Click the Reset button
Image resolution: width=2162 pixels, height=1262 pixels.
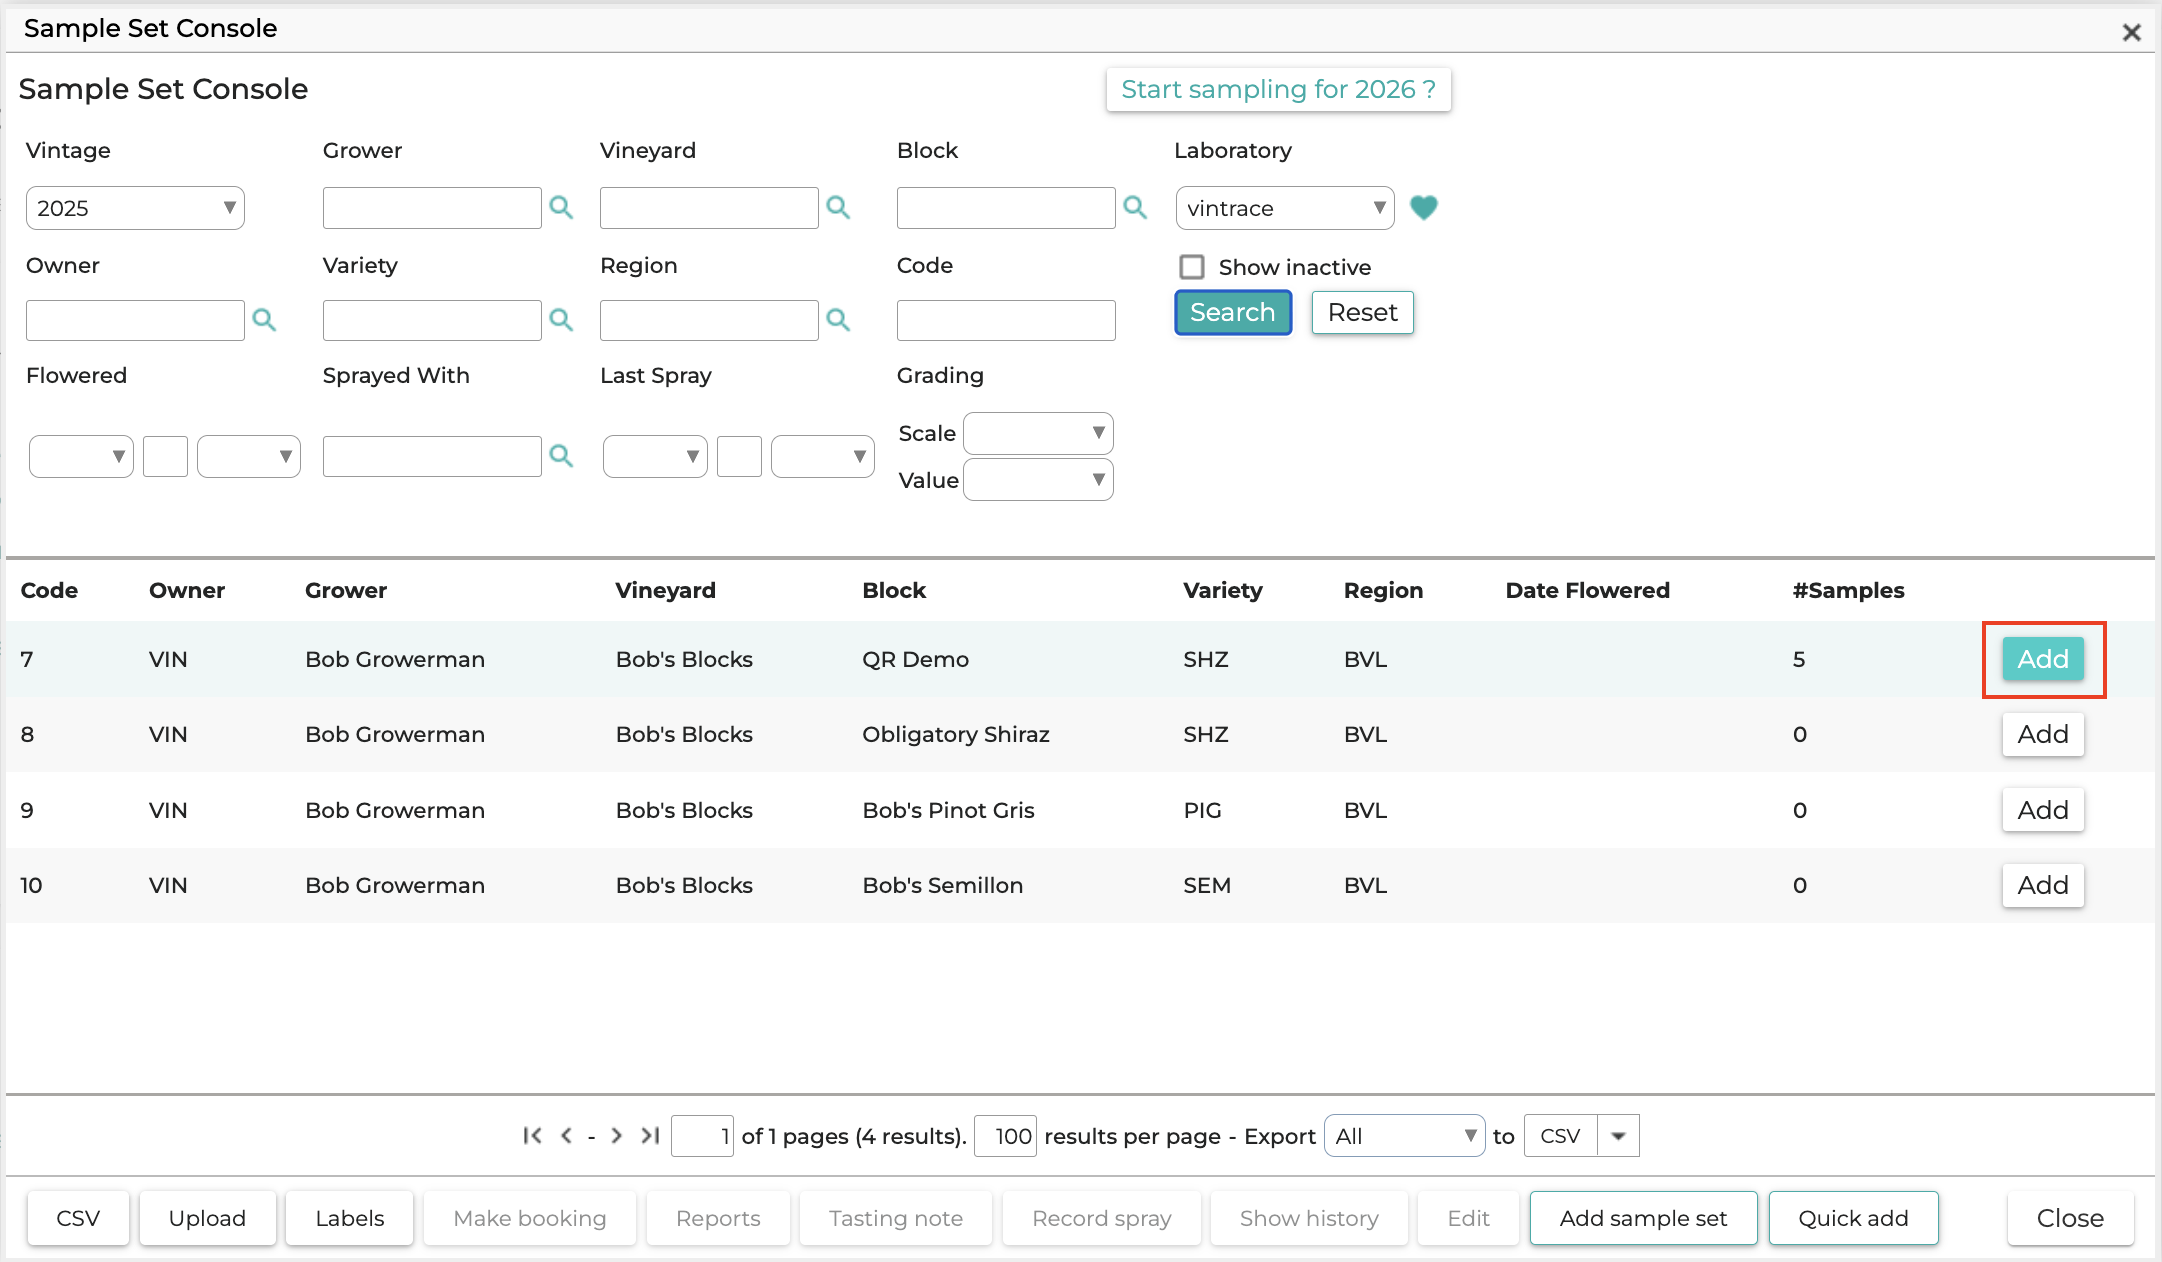(x=1362, y=313)
